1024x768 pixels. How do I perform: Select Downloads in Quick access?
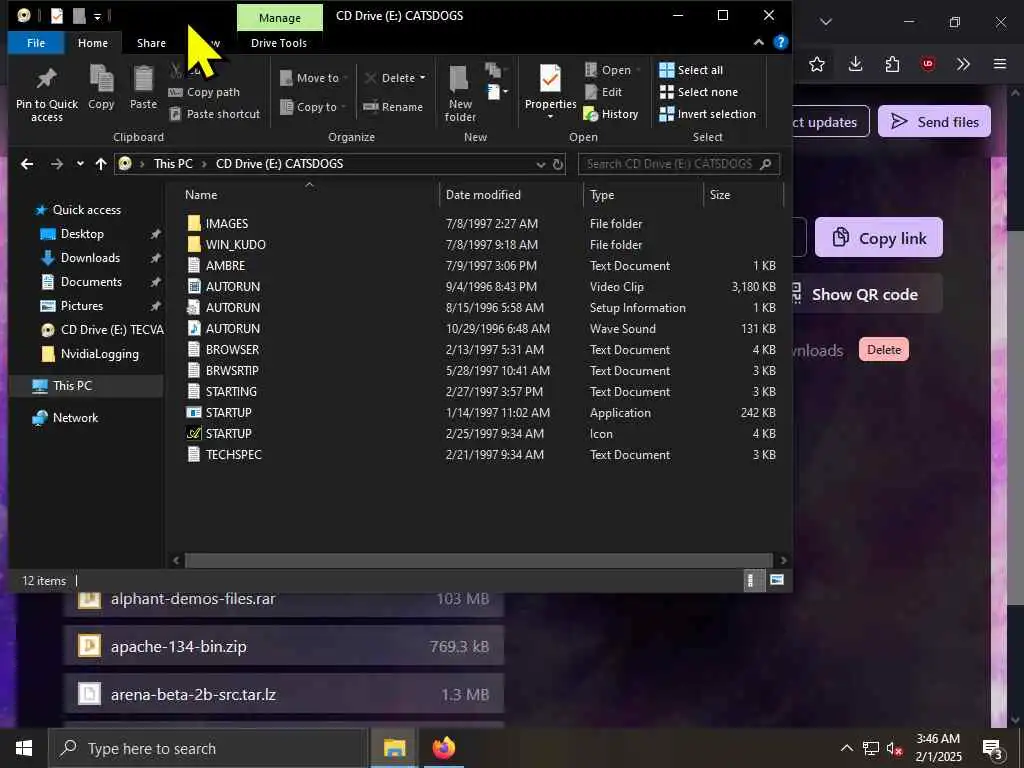[90, 258]
